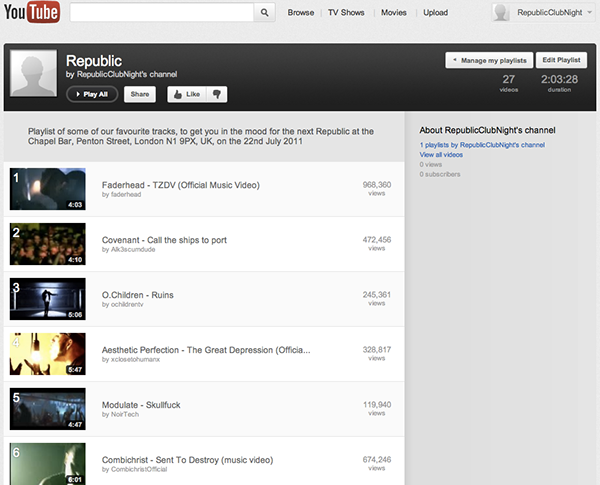600x485 pixels.
Task: Click title 'Modulate - Skullfuck'
Action: 141,405
